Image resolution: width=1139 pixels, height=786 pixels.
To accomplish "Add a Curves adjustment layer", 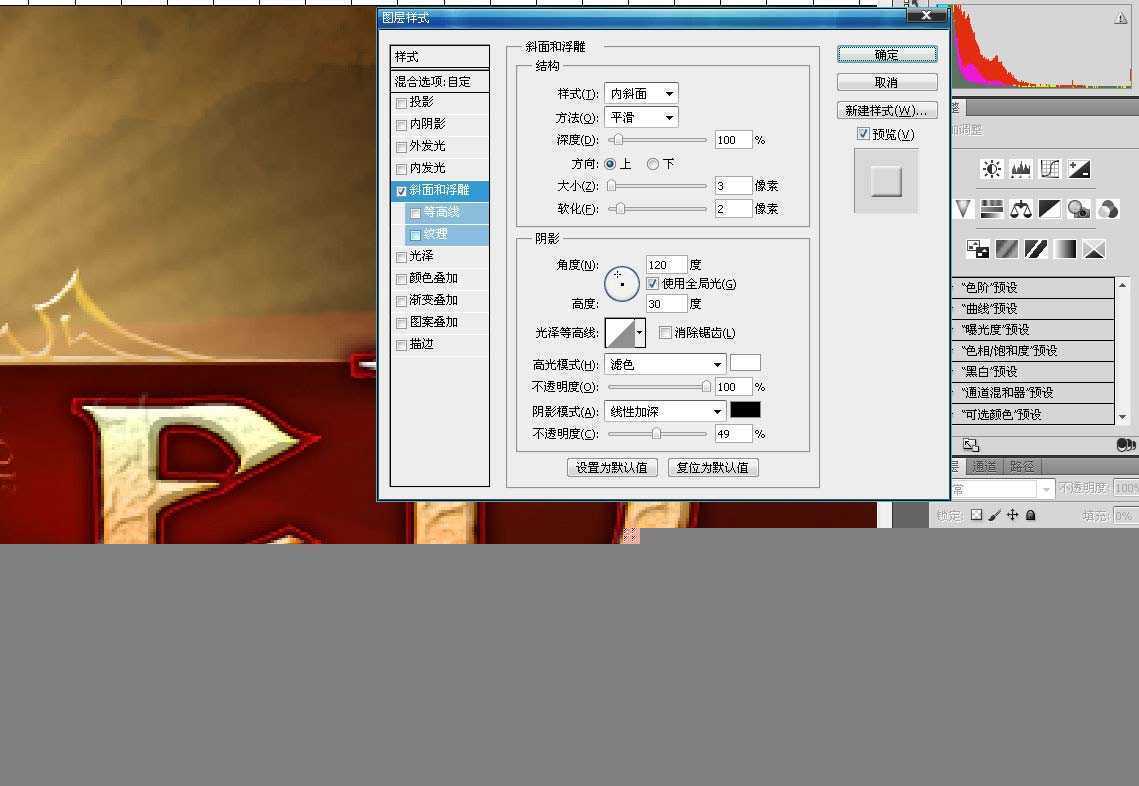I will [1050, 169].
